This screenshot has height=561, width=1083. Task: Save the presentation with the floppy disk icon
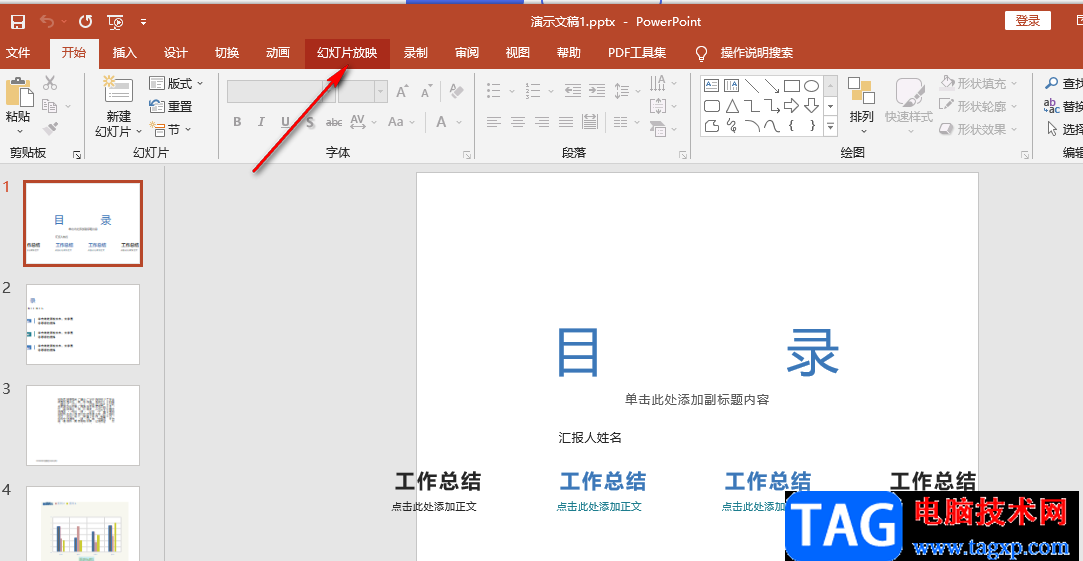(x=18, y=22)
